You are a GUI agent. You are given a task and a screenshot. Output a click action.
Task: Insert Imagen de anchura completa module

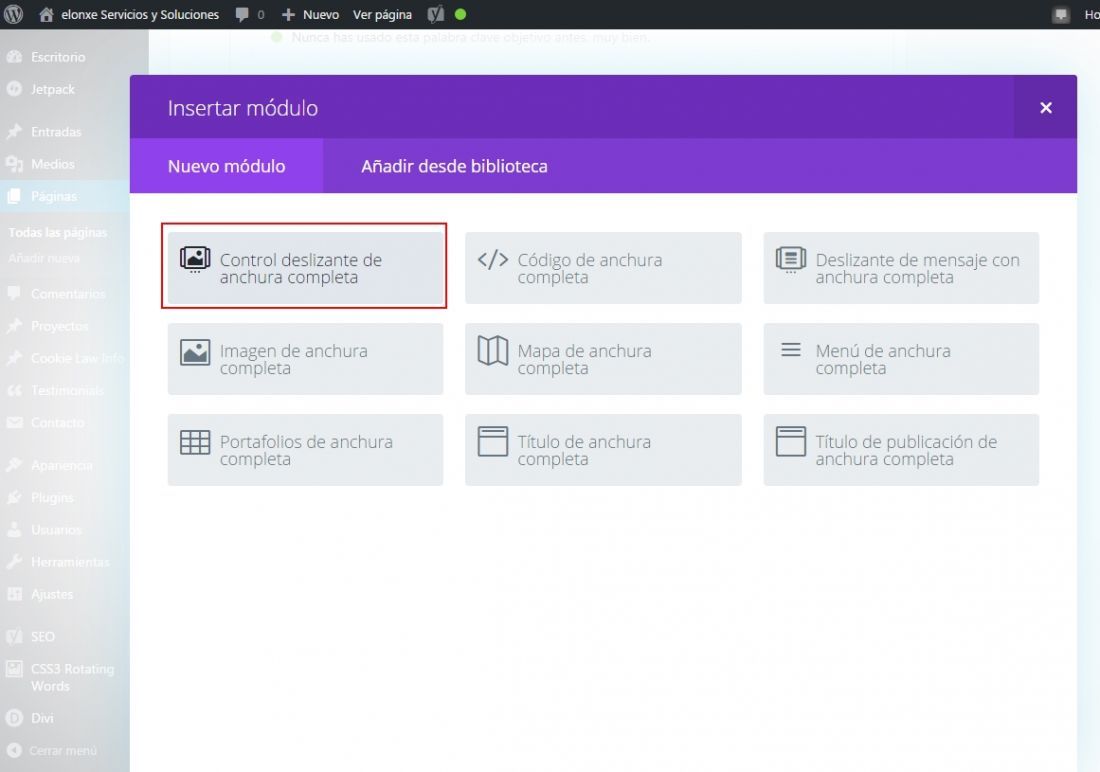[305, 359]
